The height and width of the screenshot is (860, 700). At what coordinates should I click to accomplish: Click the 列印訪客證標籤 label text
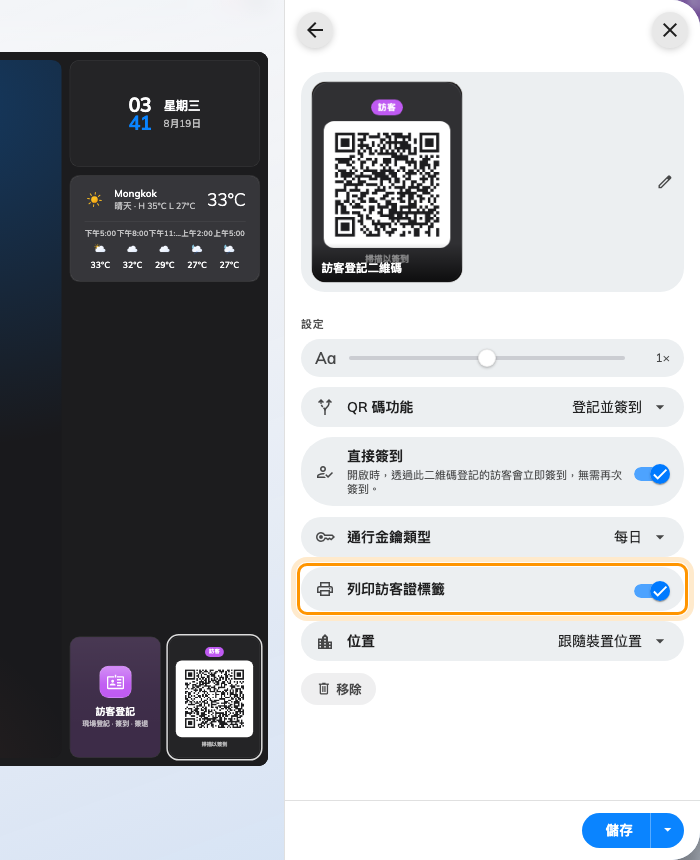(x=396, y=589)
